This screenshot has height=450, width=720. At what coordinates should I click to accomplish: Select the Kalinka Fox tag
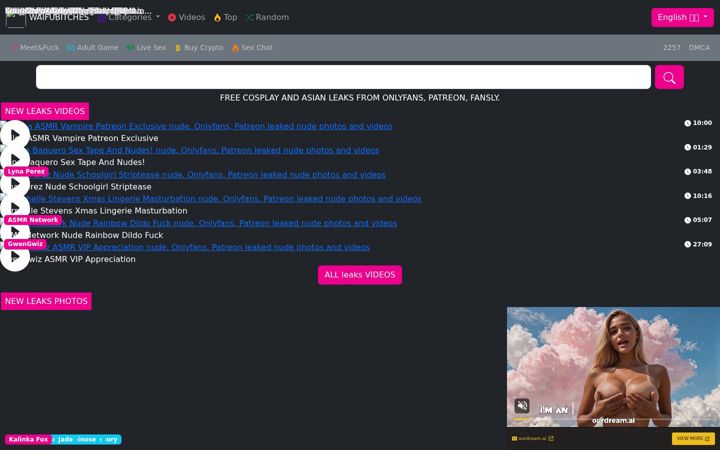tap(28, 439)
